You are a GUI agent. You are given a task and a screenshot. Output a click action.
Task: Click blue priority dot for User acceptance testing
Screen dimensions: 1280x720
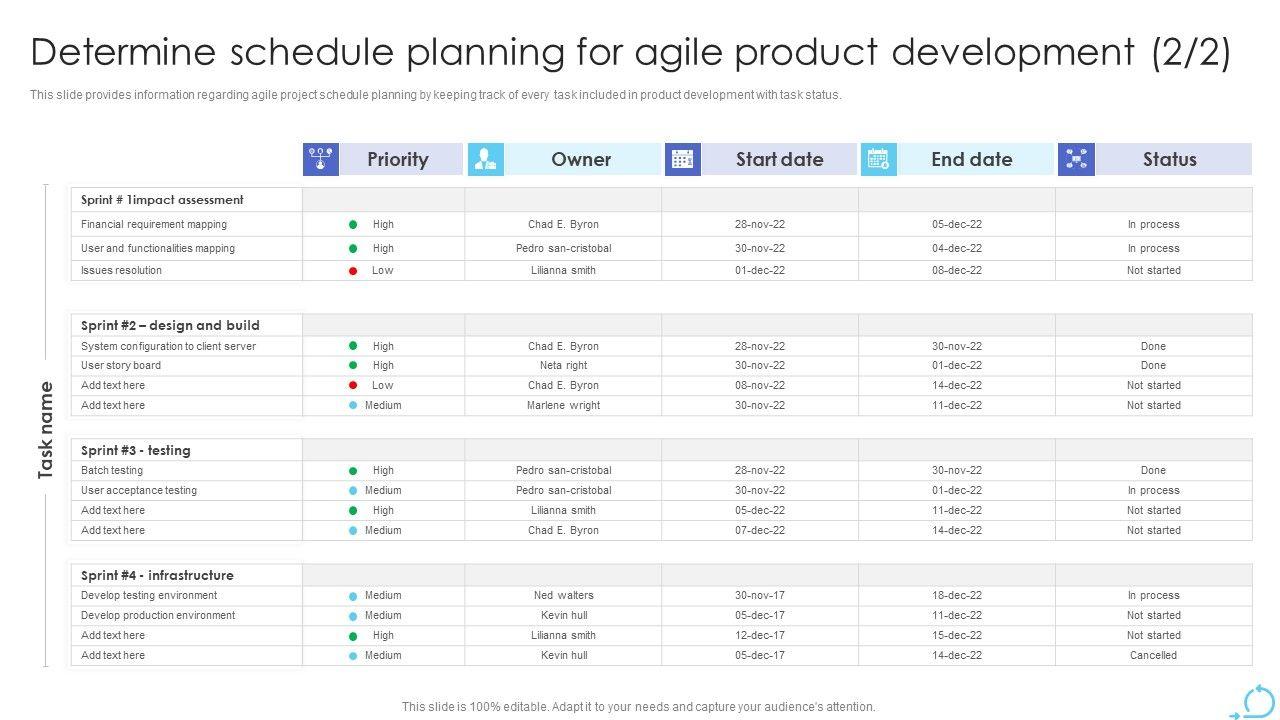click(x=353, y=491)
